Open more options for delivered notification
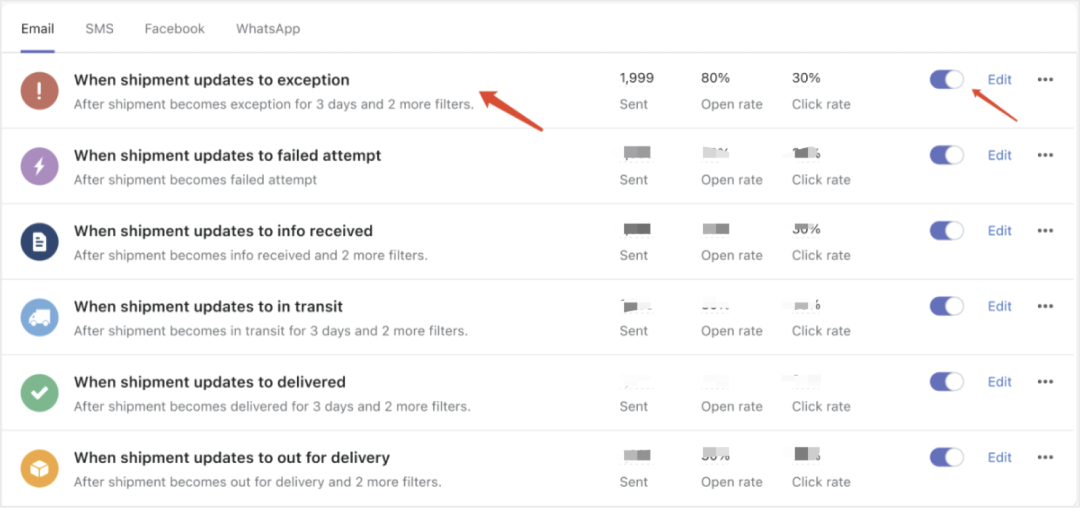This screenshot has height=508, width=1080. pyautogui.click(x=1045, y=382)
